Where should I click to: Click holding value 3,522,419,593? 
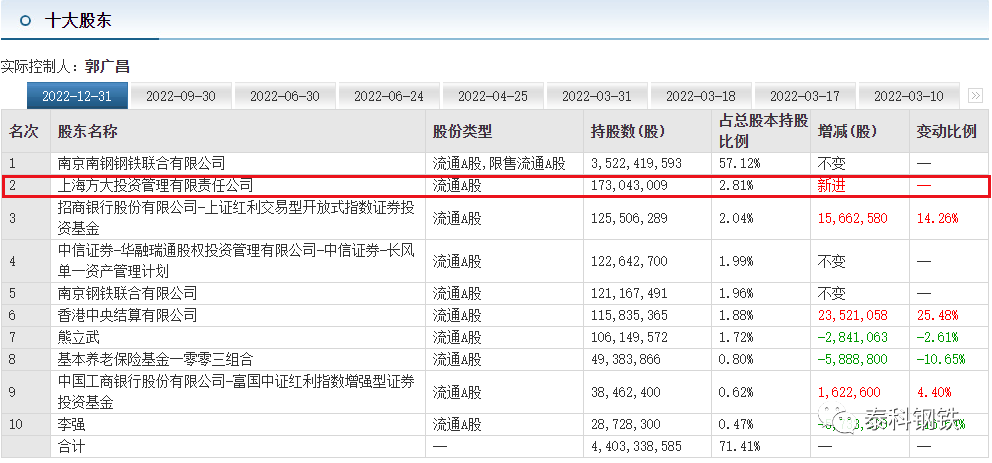click(x=636, y=163)
